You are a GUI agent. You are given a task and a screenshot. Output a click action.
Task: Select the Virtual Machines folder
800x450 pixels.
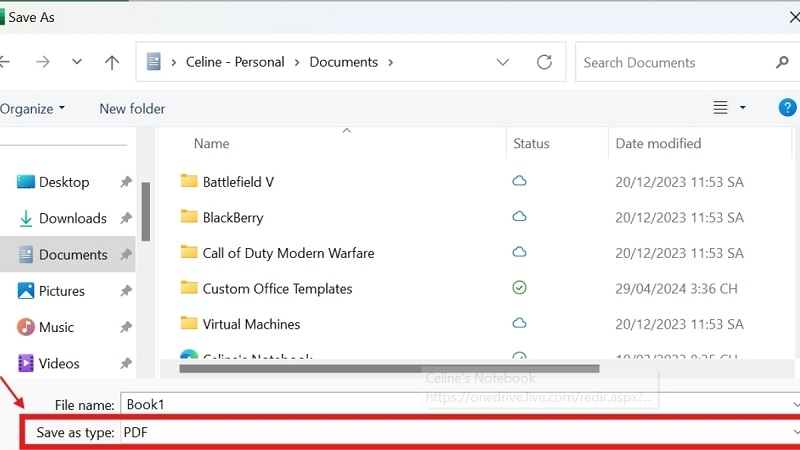tap(251, 324)
